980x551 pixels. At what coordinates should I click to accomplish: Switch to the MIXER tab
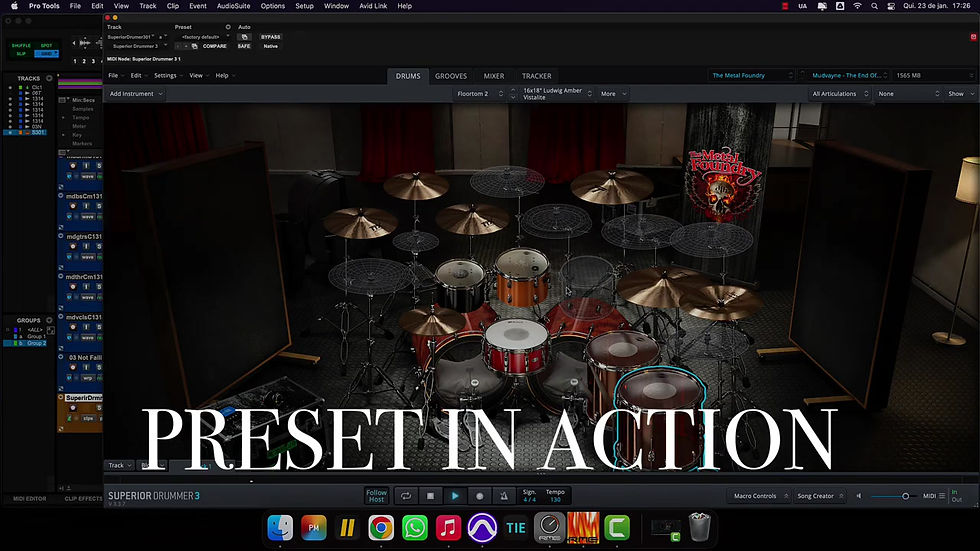pyautogui.click(x=494, y=76)
